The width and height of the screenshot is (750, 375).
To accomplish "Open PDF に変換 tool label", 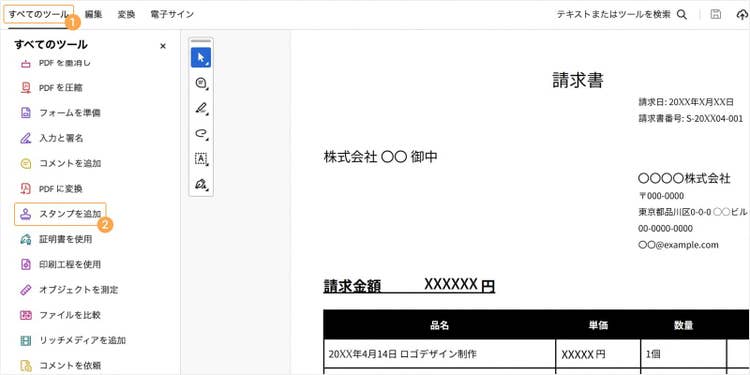I will 61,188.
